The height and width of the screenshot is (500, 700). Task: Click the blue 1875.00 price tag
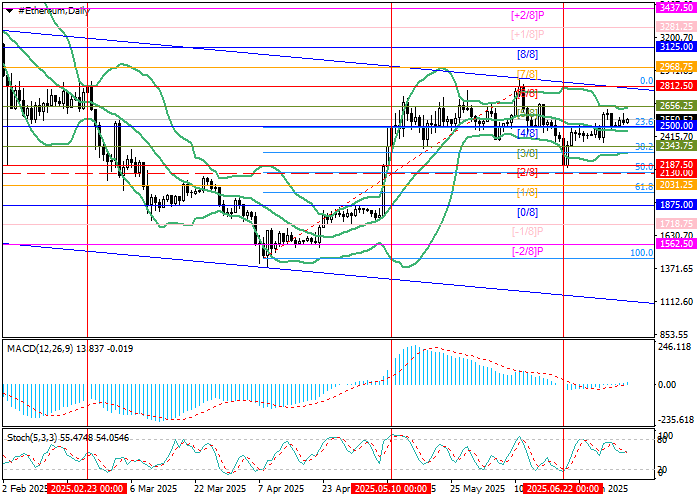point(676,204)
